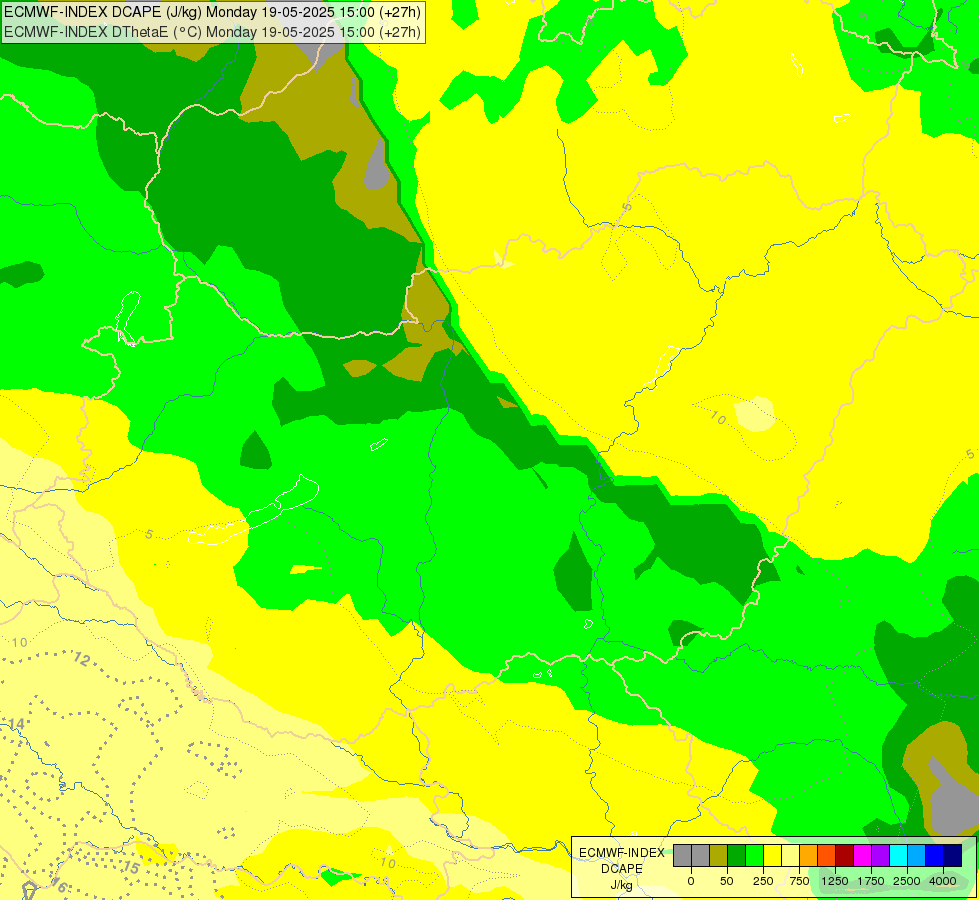Click the bright green legend swatch before 250

754,856
